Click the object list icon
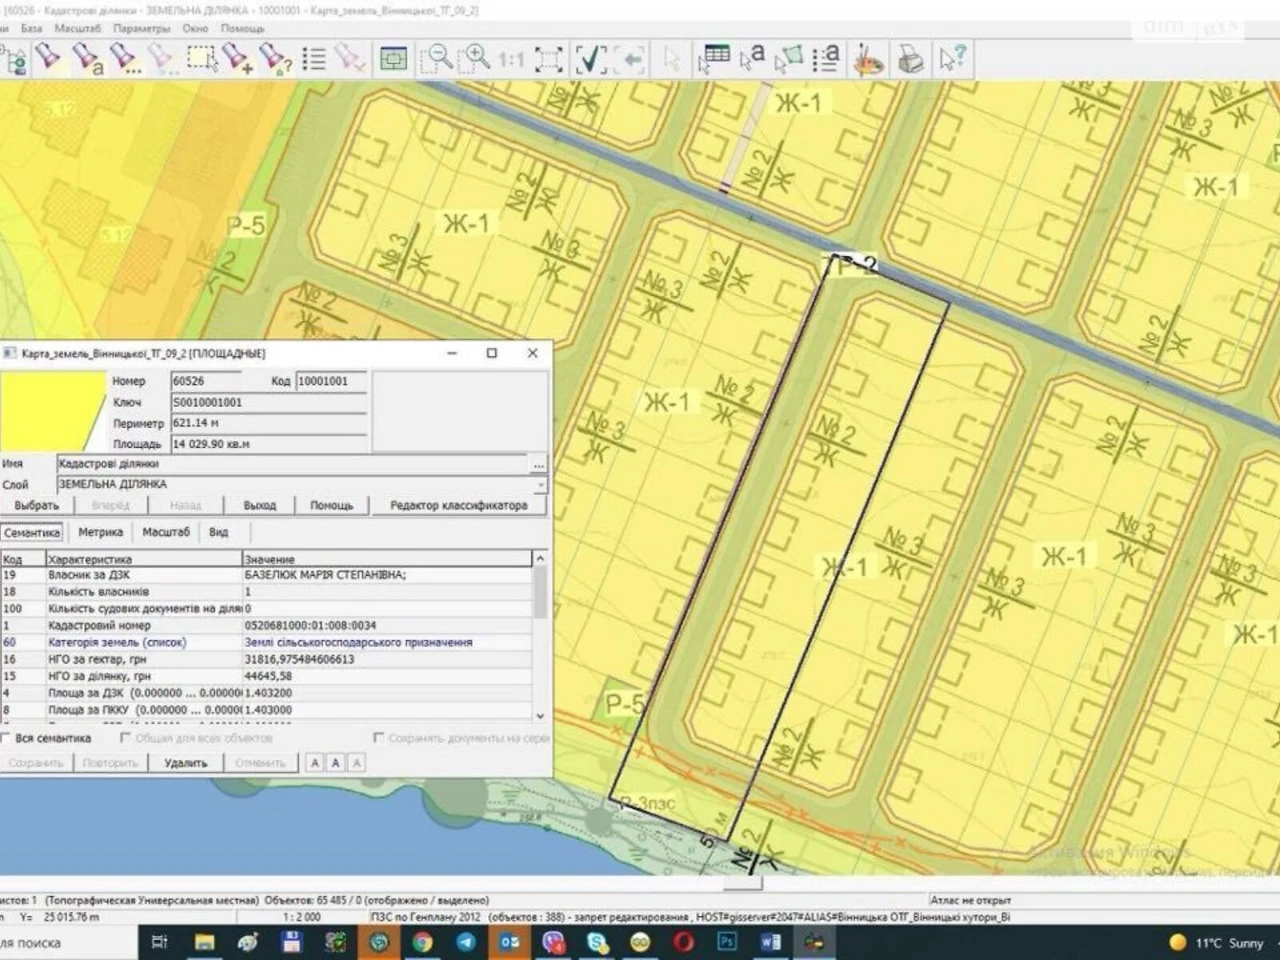Viewport: 1280px width, 960px height. pyautogui.click(x=314, y=59)
